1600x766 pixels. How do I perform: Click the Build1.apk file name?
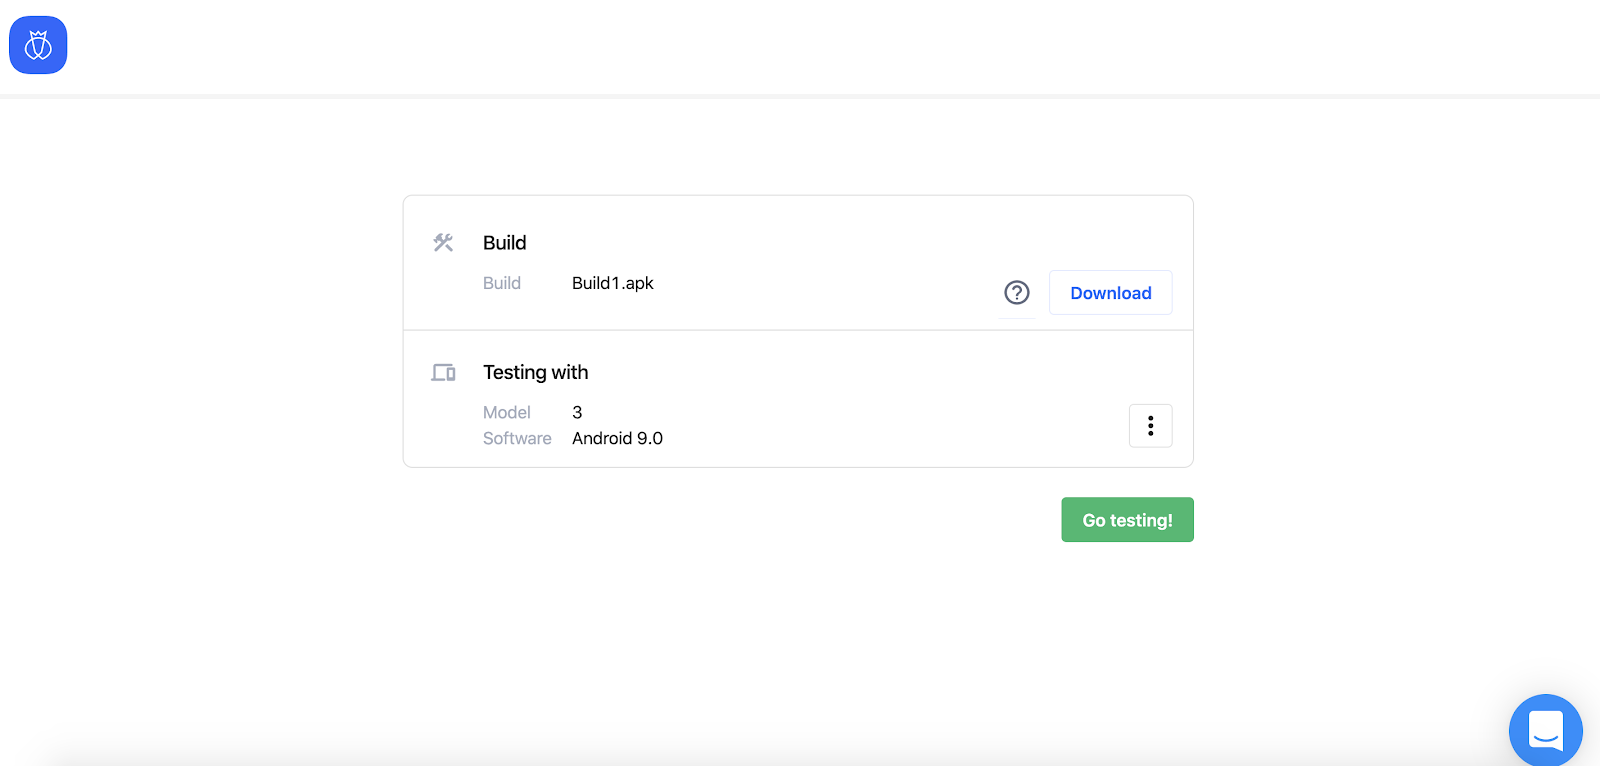click(612, 283)
